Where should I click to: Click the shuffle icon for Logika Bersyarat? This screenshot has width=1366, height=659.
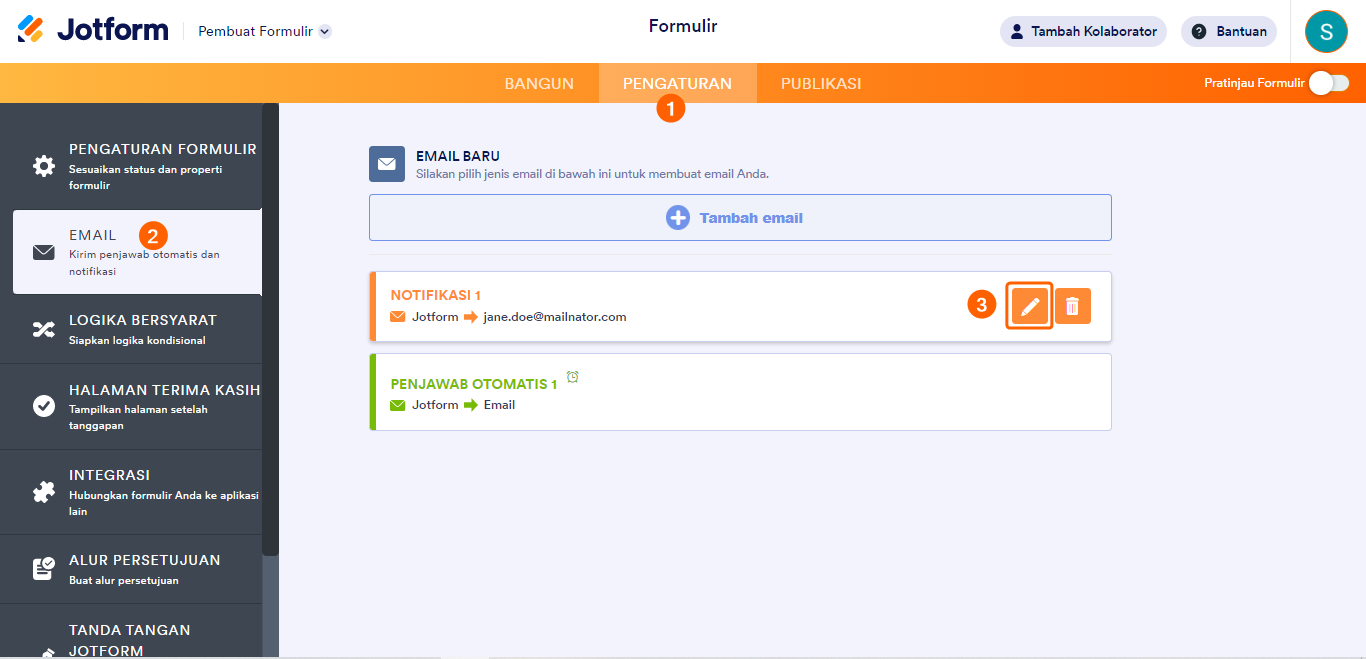tap(44, 330)
